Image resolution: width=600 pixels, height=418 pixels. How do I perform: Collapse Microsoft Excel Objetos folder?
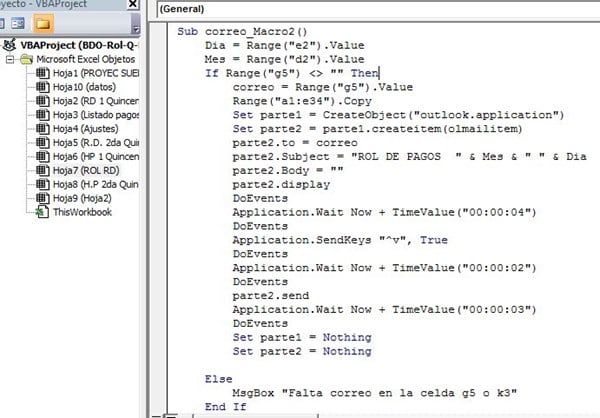9,59
